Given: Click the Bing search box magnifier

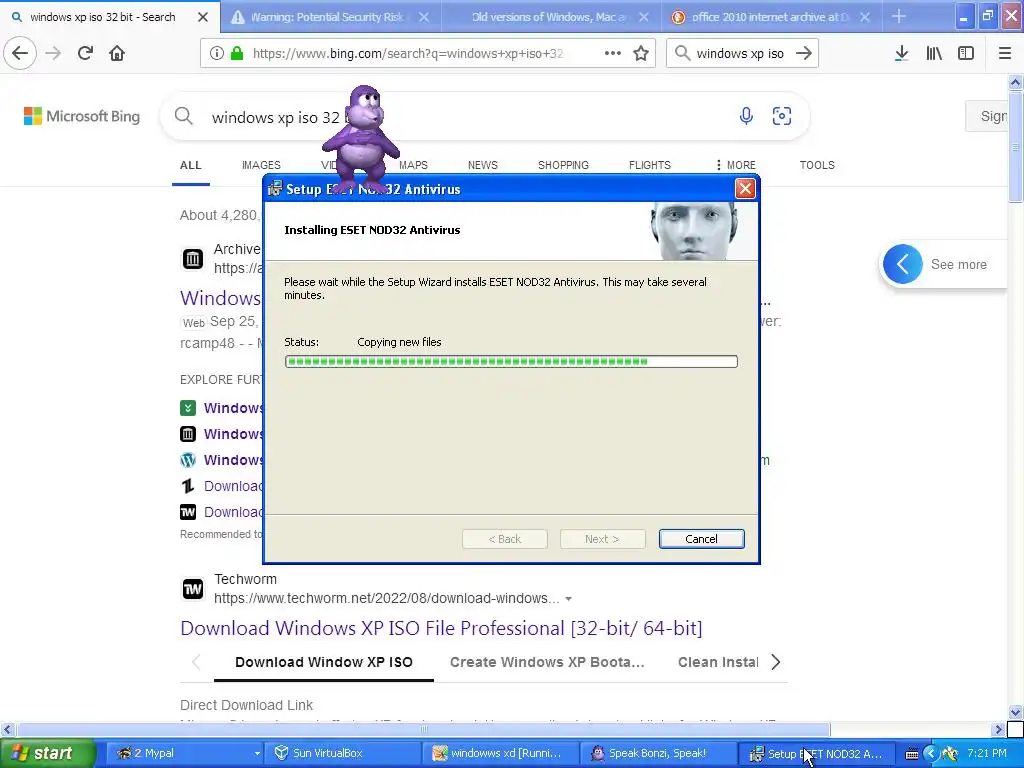Looking at the screenshot, I should coord(184,116).
